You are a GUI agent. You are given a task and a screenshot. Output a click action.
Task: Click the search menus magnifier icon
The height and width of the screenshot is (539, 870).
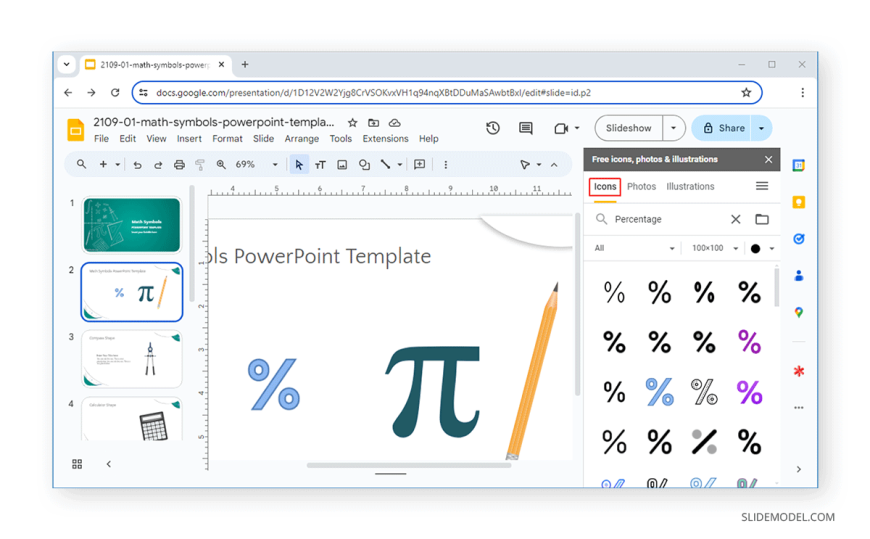coord(82,164)
